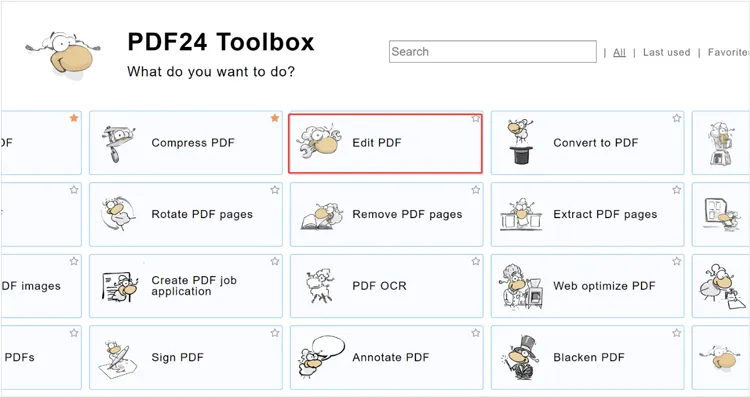Open the partially visible 'PDFs' tile
Screen dimensions: 750x397
tap(41, 357)
